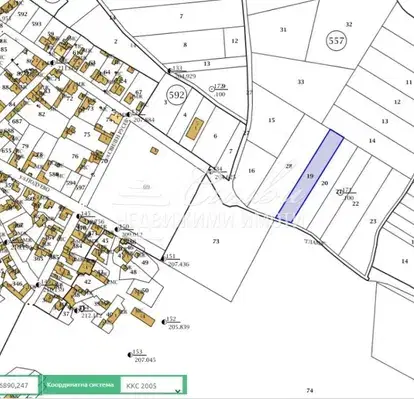The height and width of the screenshot is (399, 414).
Task: Select parcel 6 beside the orange building
Action: click(x=215, y=136)
